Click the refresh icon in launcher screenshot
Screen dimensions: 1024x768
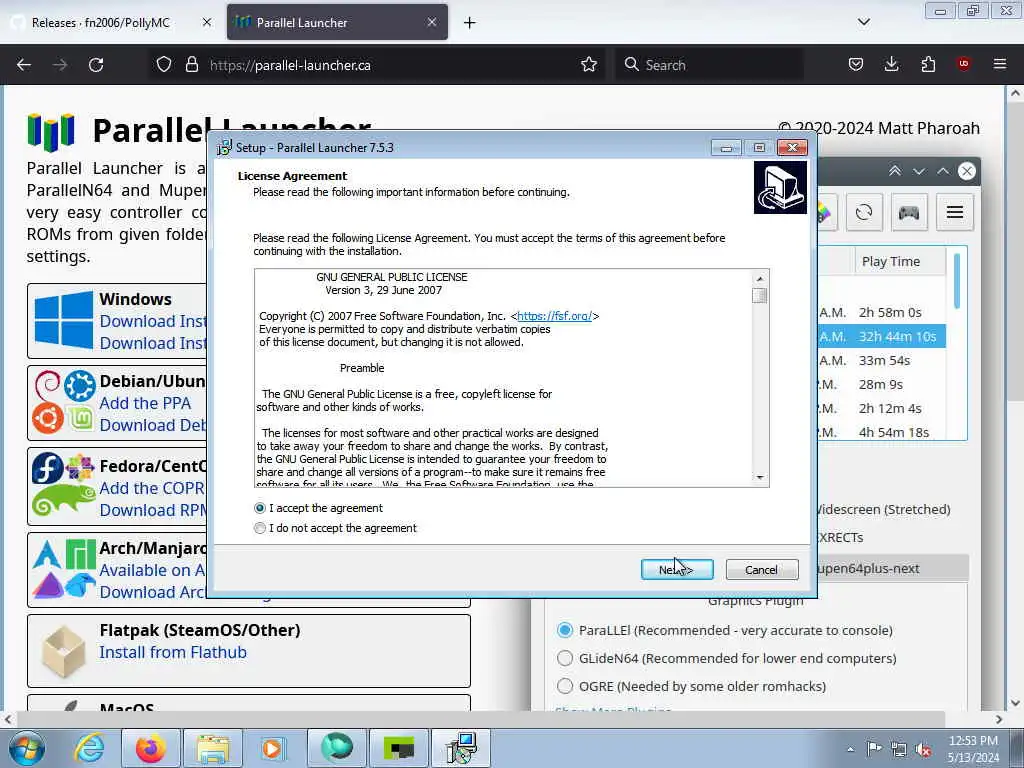(x=864, y=212)
